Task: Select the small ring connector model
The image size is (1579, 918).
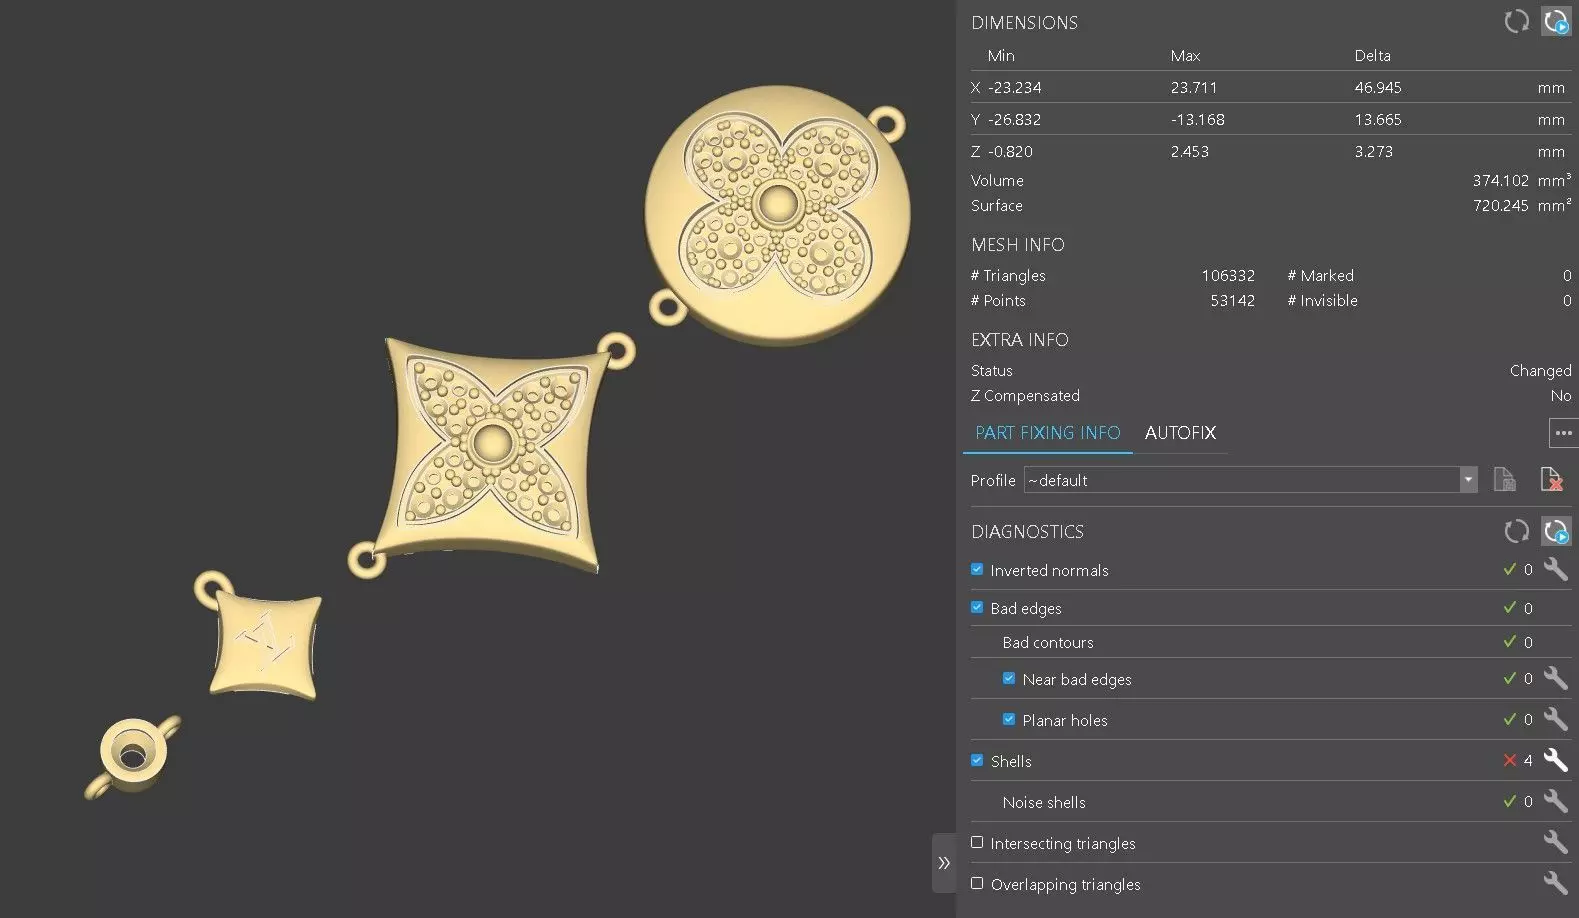Action: (131, 756)
